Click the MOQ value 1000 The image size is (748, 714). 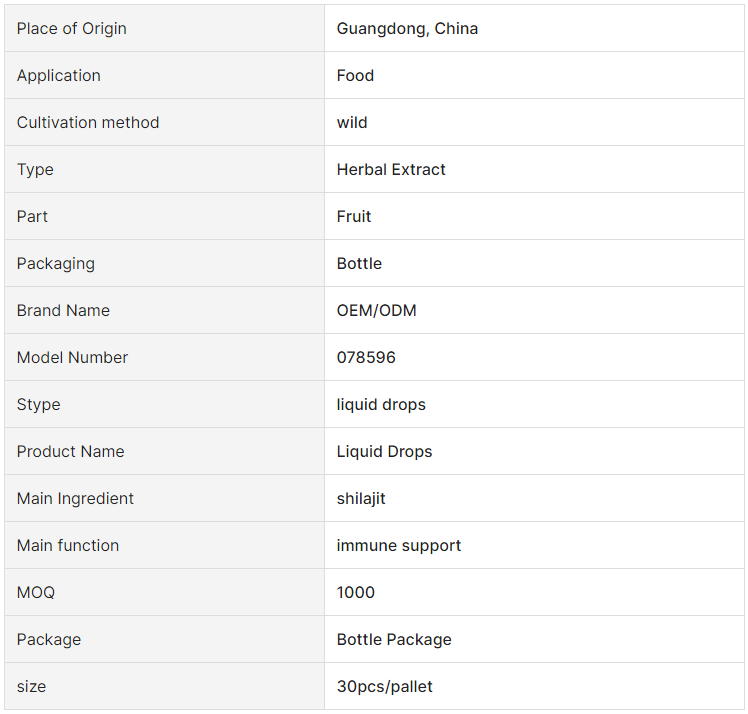pyautogui.click(x=355, y=592)
